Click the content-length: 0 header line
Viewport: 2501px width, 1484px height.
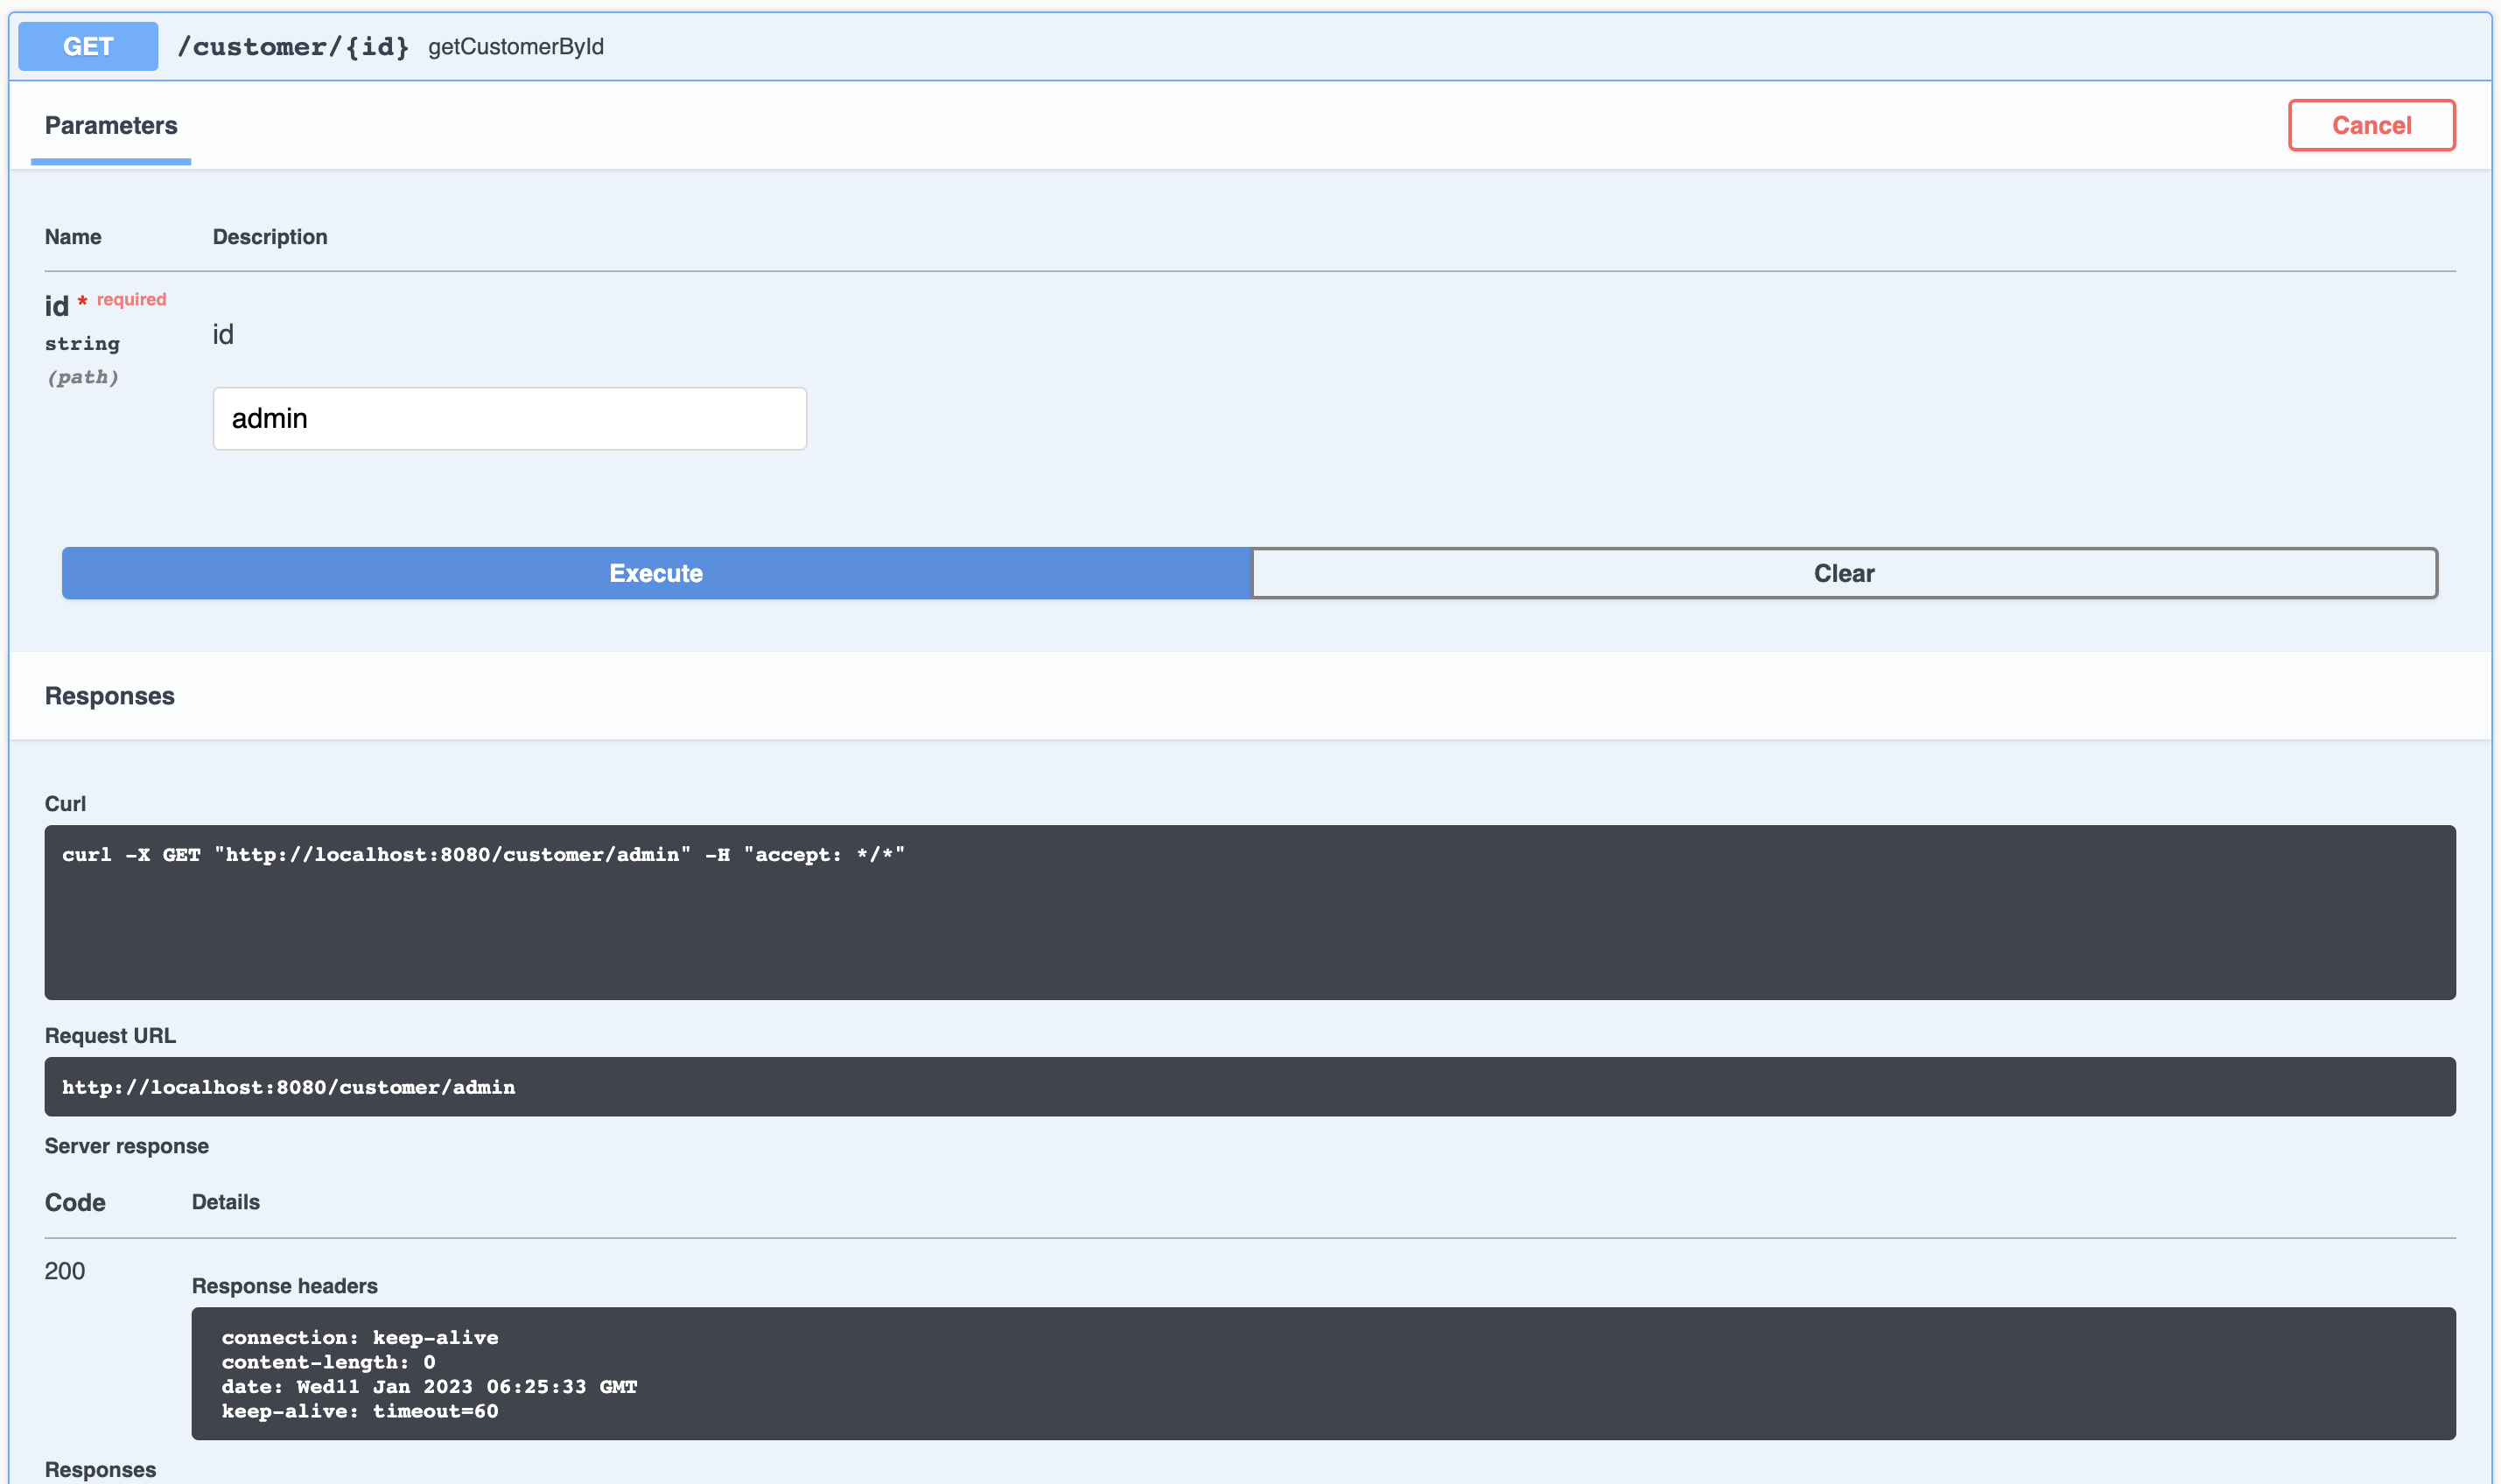tap(328, 1362)
